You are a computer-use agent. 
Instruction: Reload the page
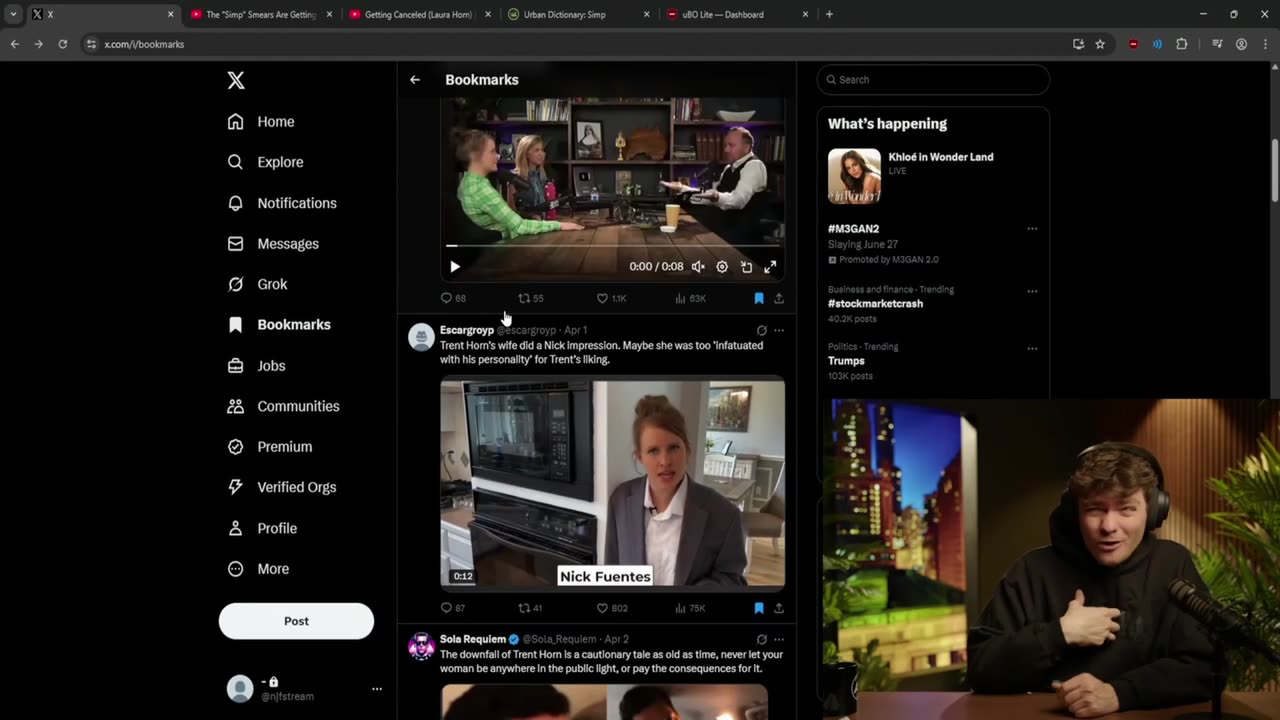pos(62,44)
